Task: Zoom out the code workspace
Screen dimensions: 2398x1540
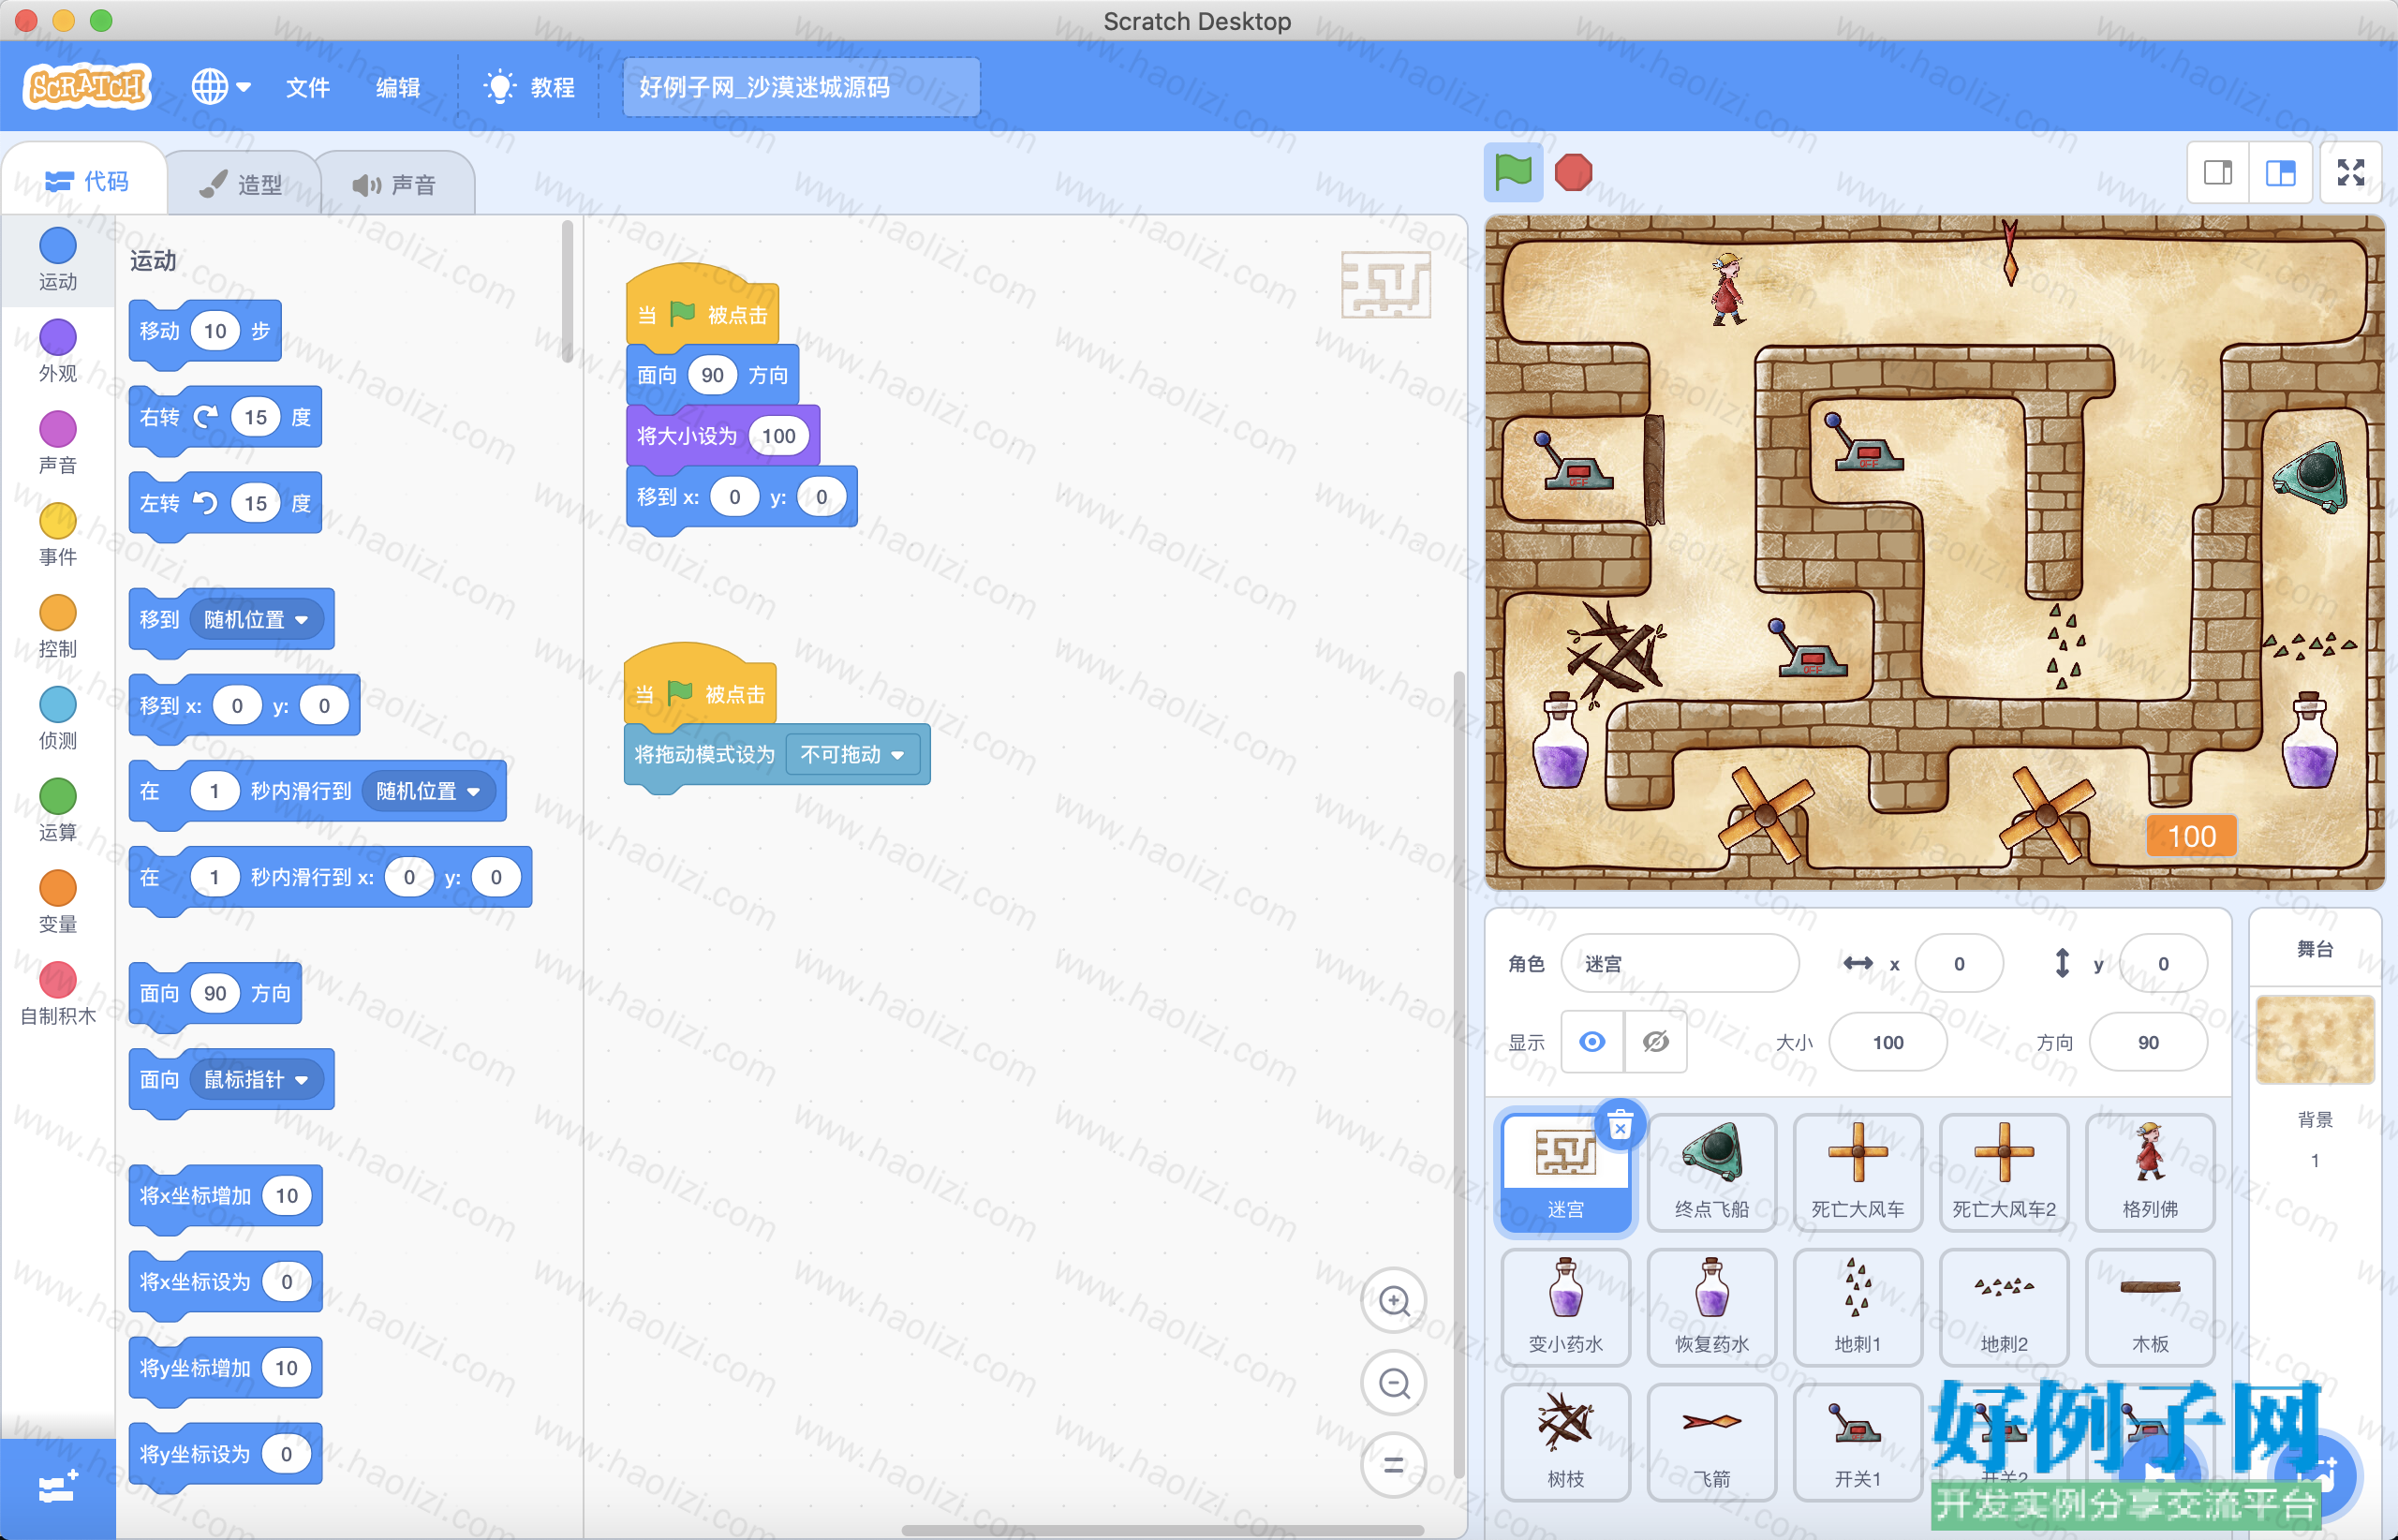Action: click(1394, 1383)
